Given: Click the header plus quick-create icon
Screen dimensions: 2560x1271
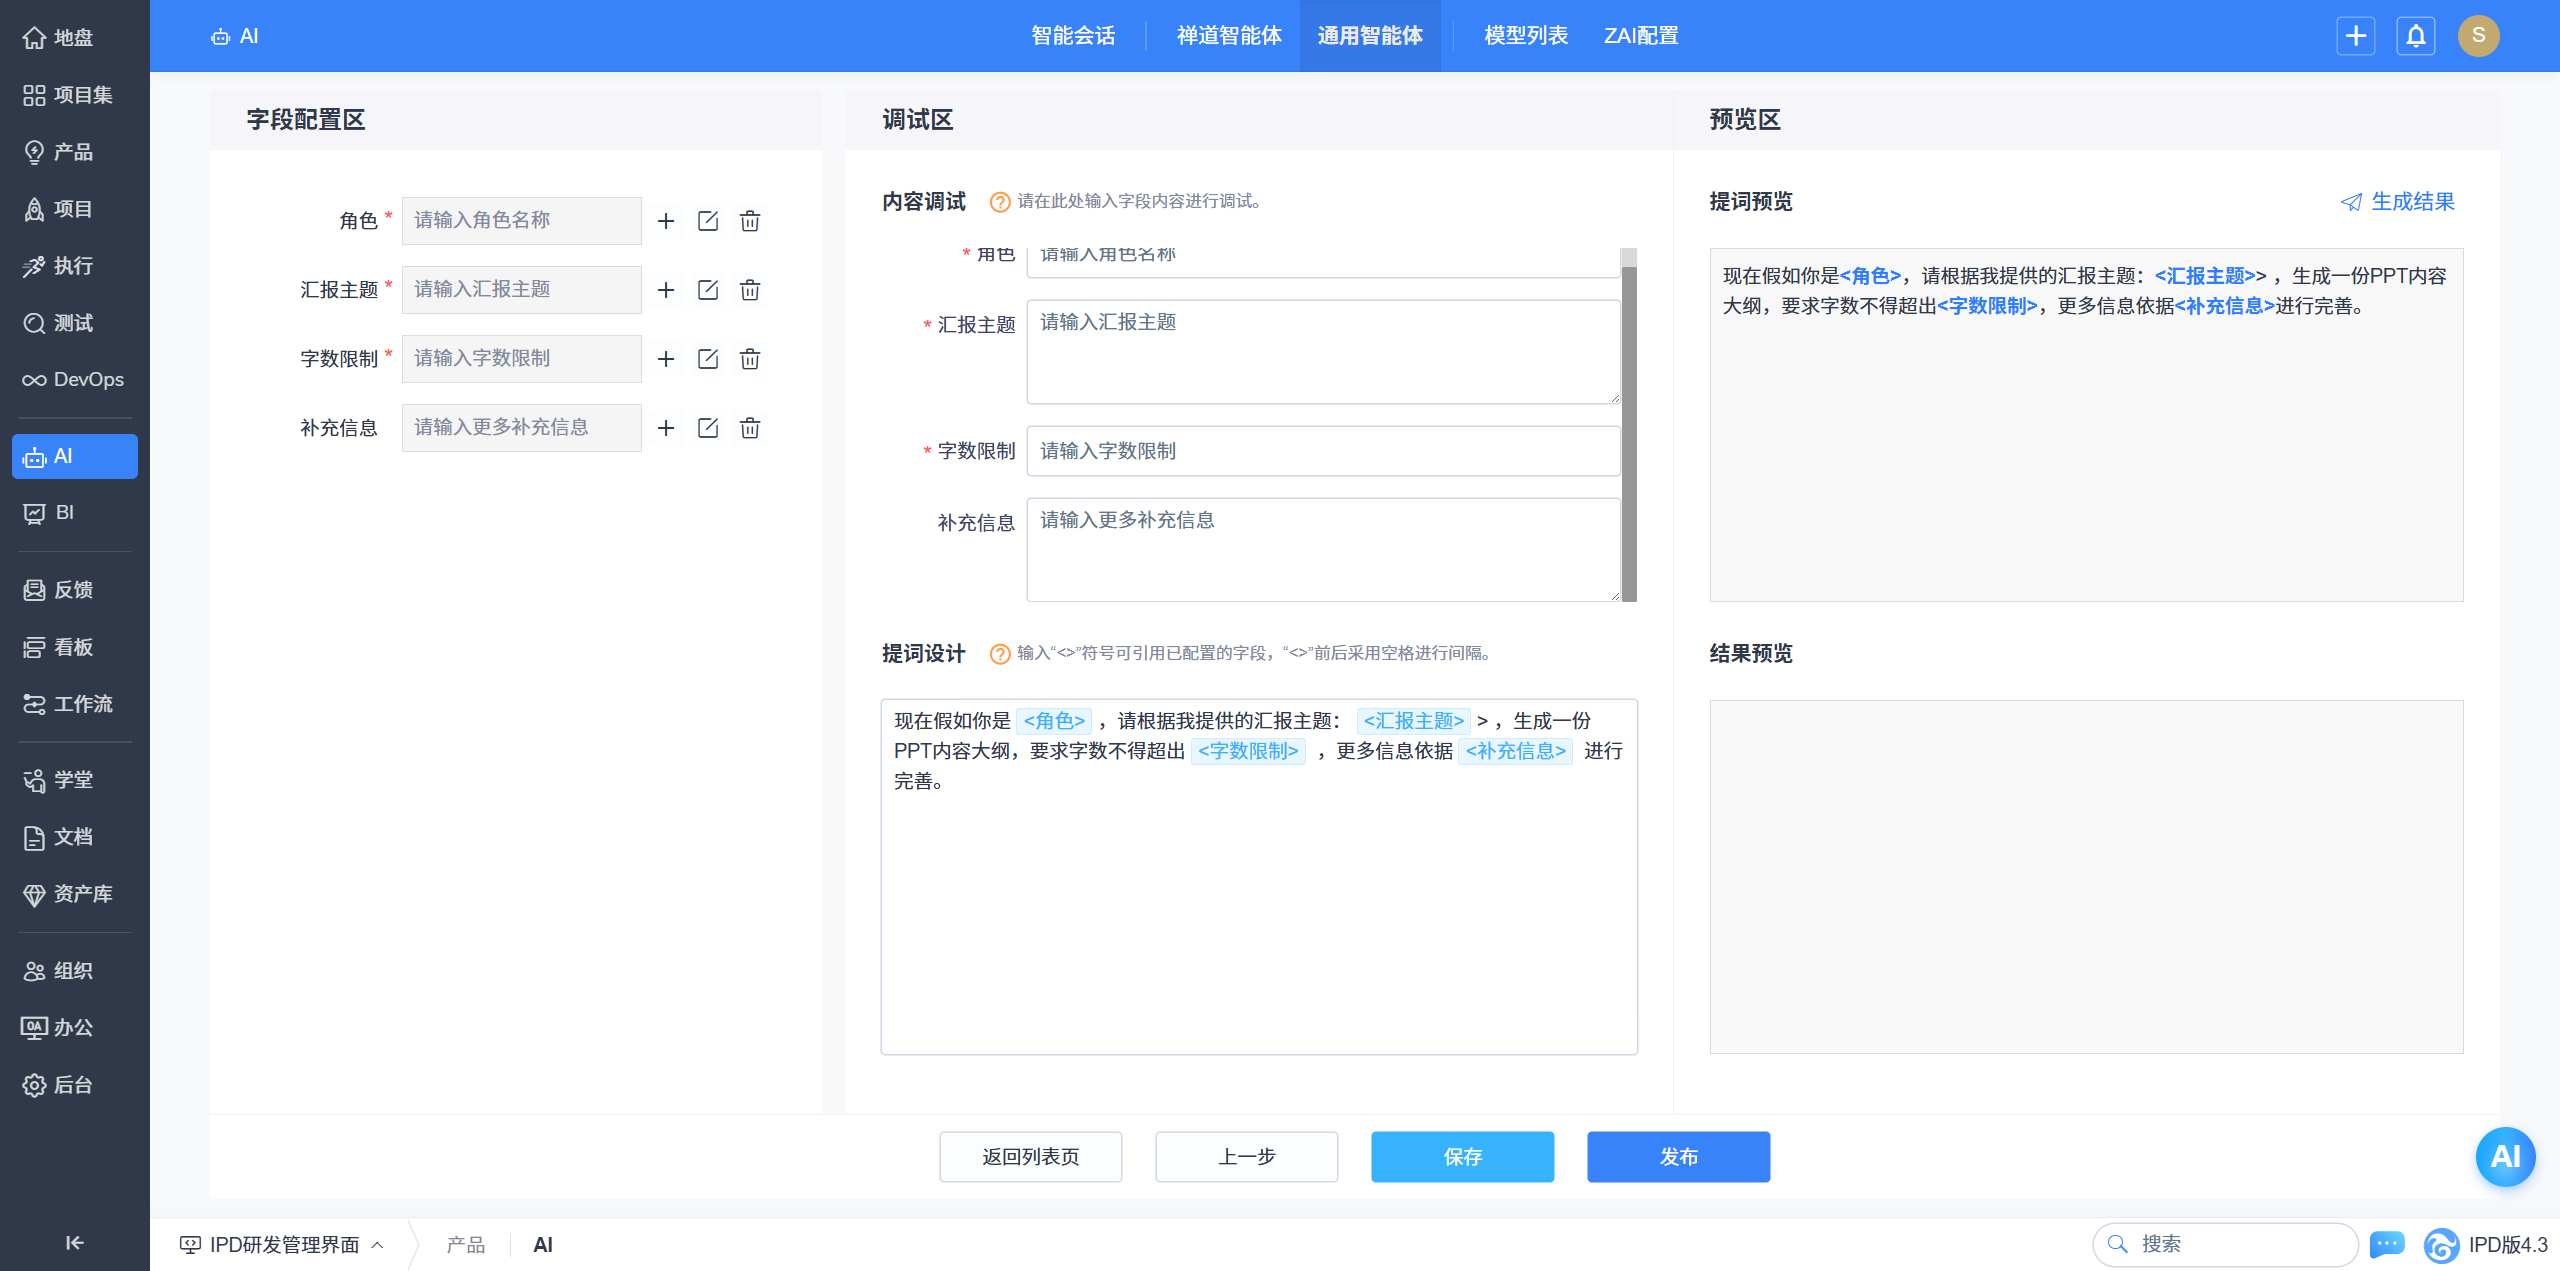Looking at the screenshot, I should 2356,36.
